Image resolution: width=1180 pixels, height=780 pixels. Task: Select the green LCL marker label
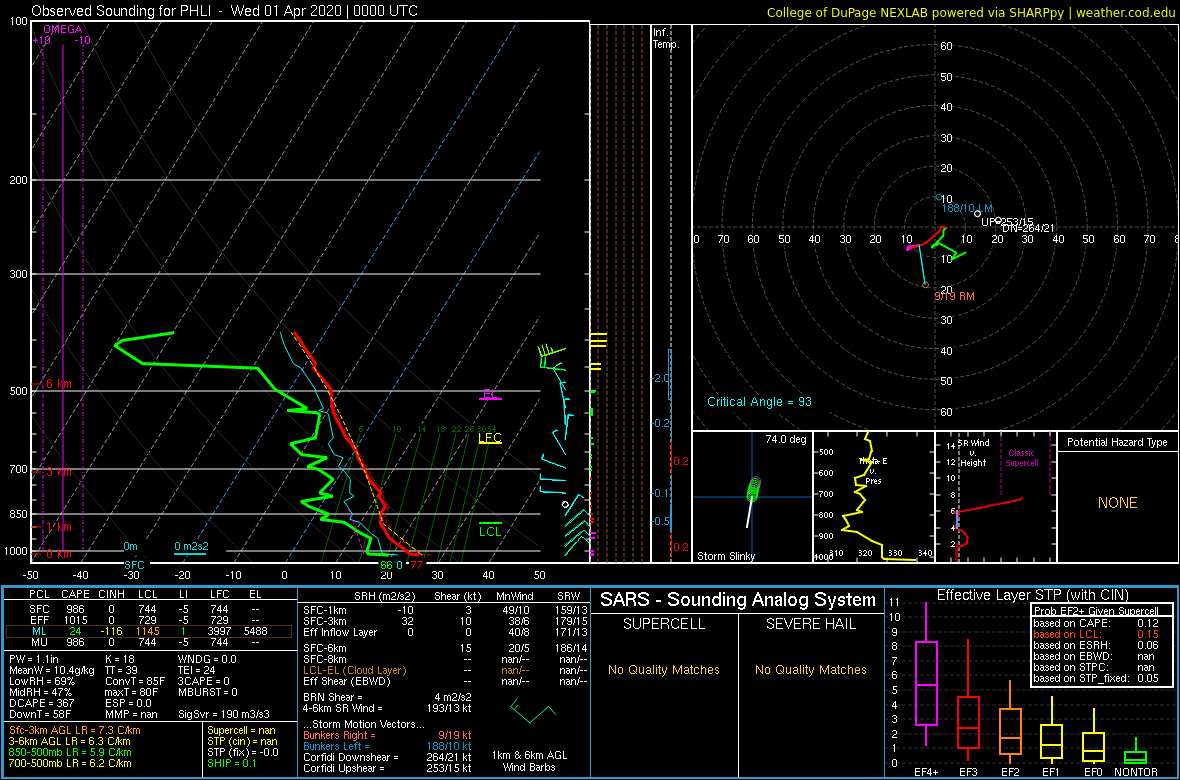(490, 532)
